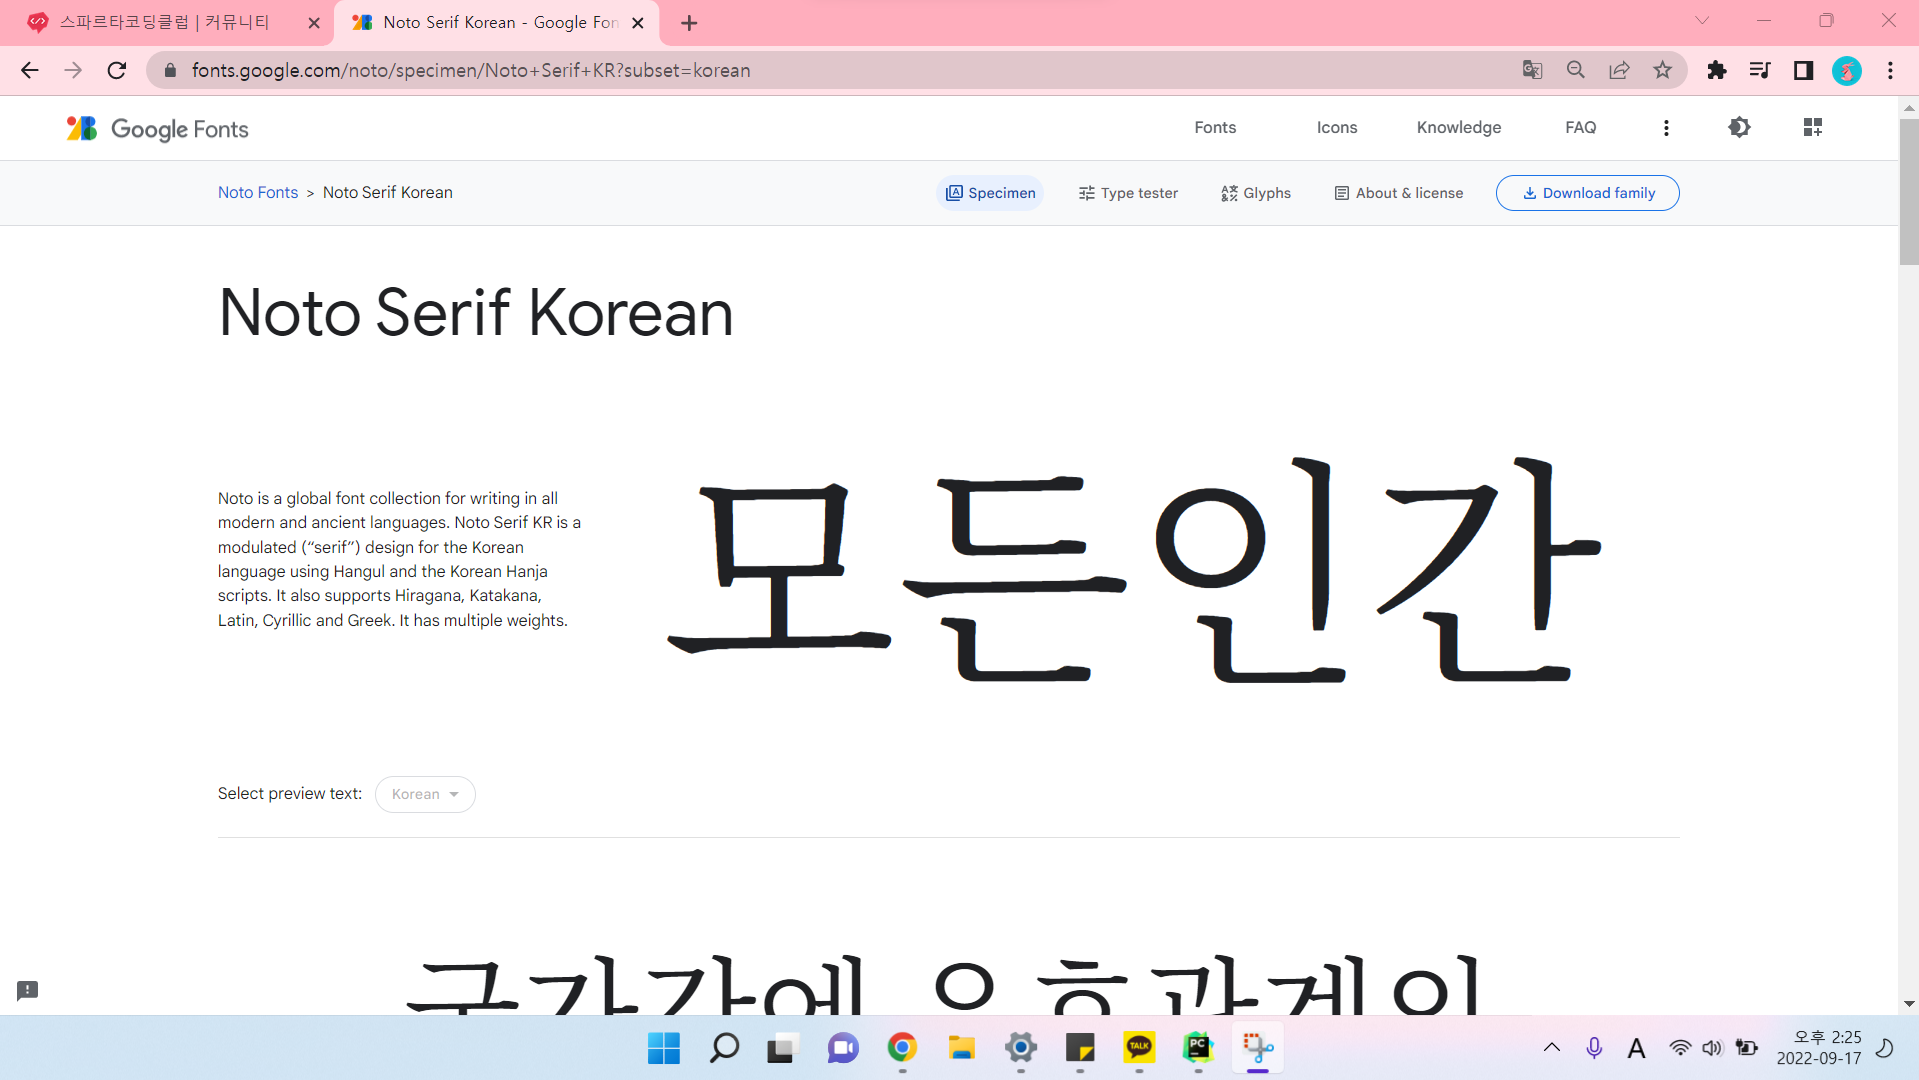Open KakaoTalk from taskbar
Screen dimensions: 1919x1080
[x=1139, y=1048]
